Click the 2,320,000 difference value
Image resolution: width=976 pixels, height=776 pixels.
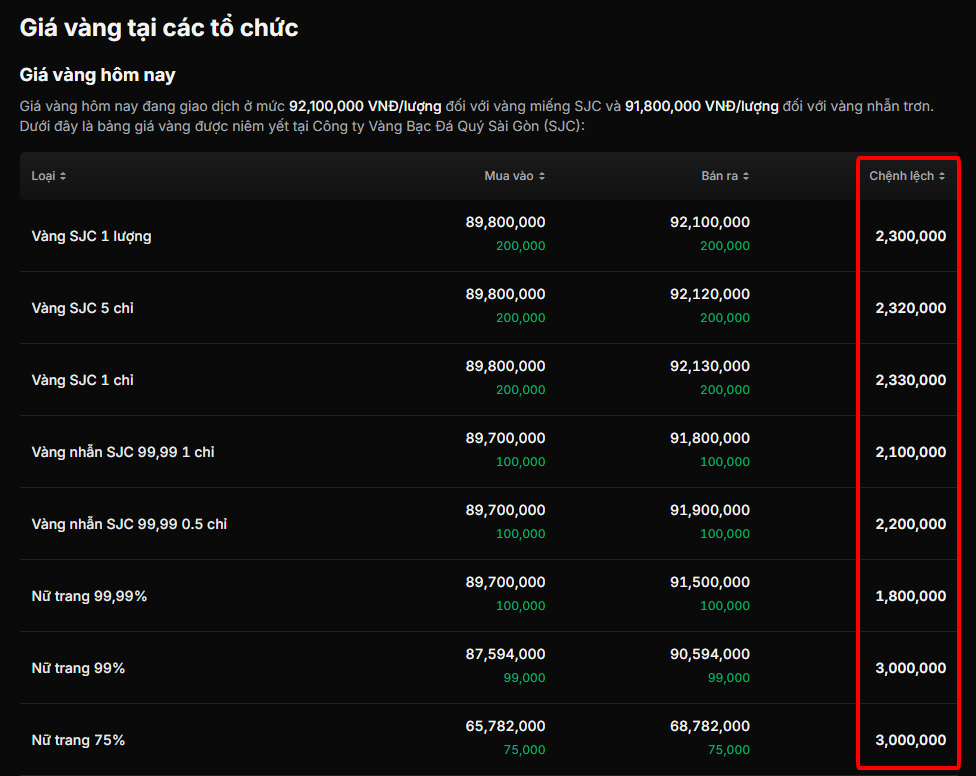tap(911, 308)
